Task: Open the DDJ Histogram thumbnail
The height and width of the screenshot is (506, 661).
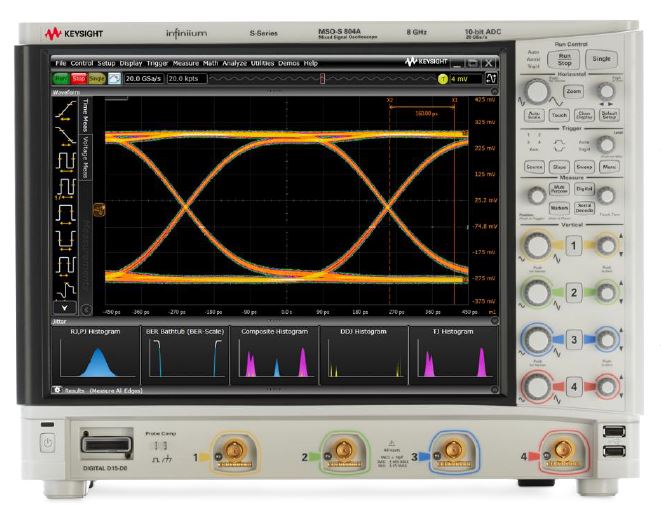Action: [x=363, y=355]
